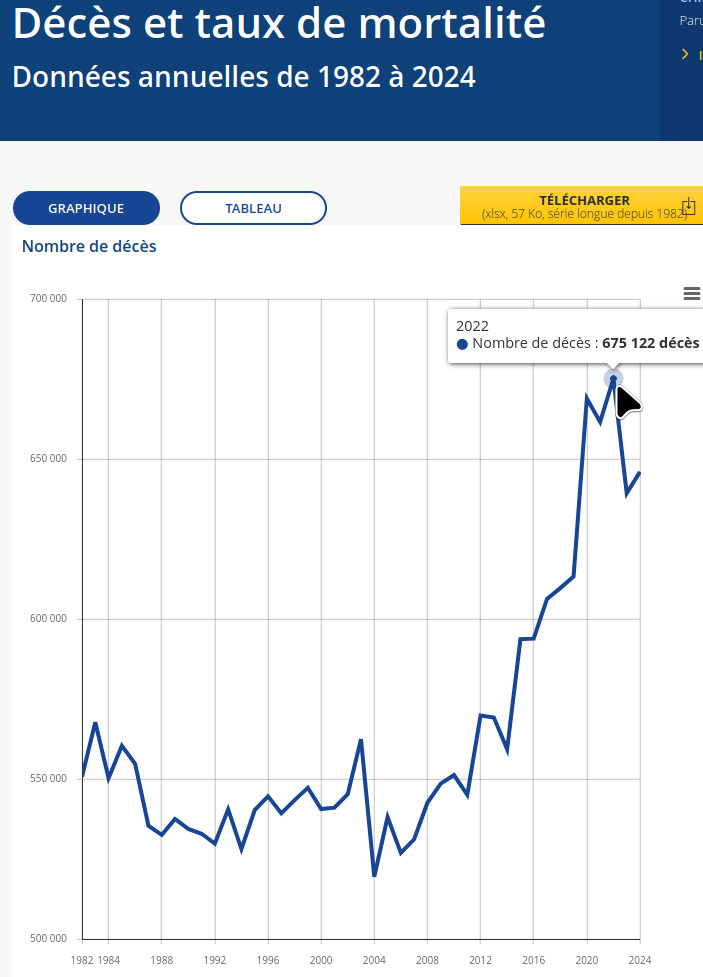Open the chart hamburger context menu
Viewport: 703px width, 977px height.
click(691, 293)
